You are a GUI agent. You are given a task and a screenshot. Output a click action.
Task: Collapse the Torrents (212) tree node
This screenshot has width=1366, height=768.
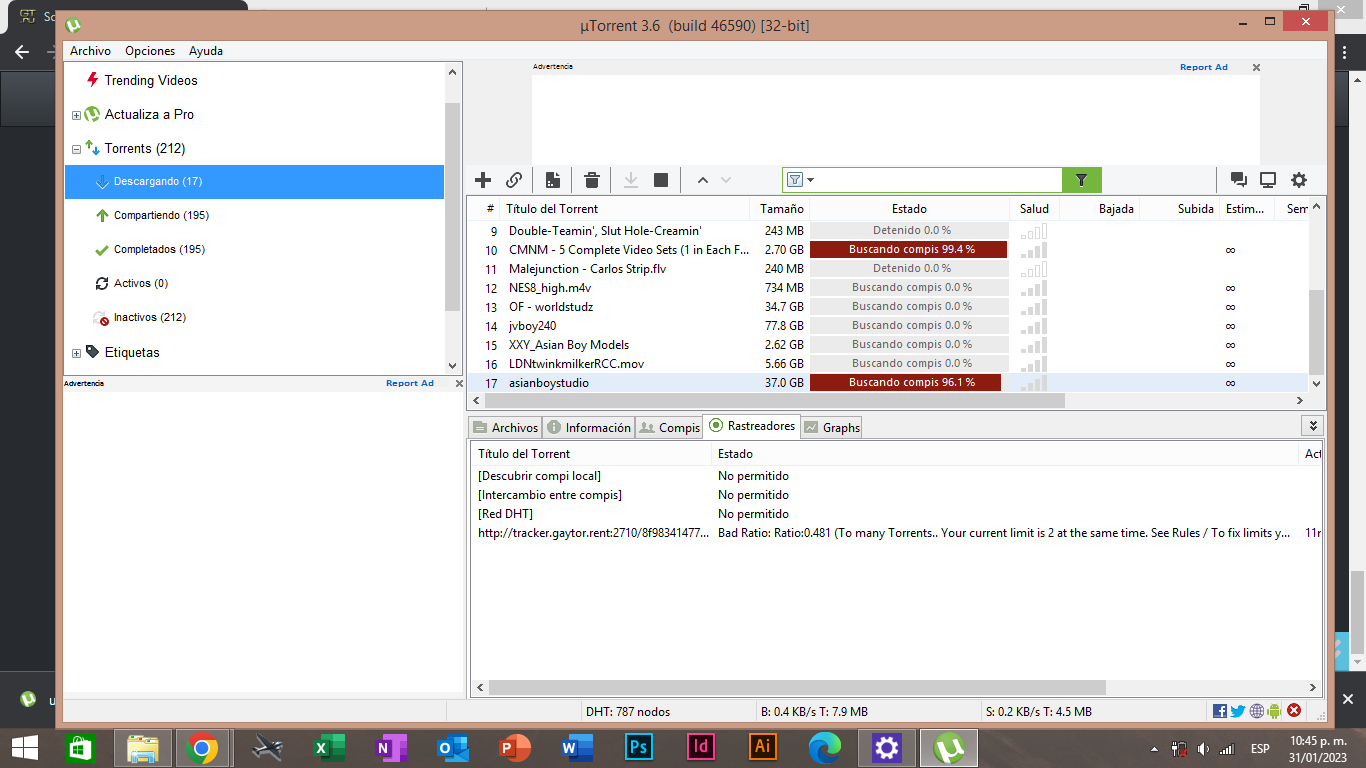click(x=76, y=149)
